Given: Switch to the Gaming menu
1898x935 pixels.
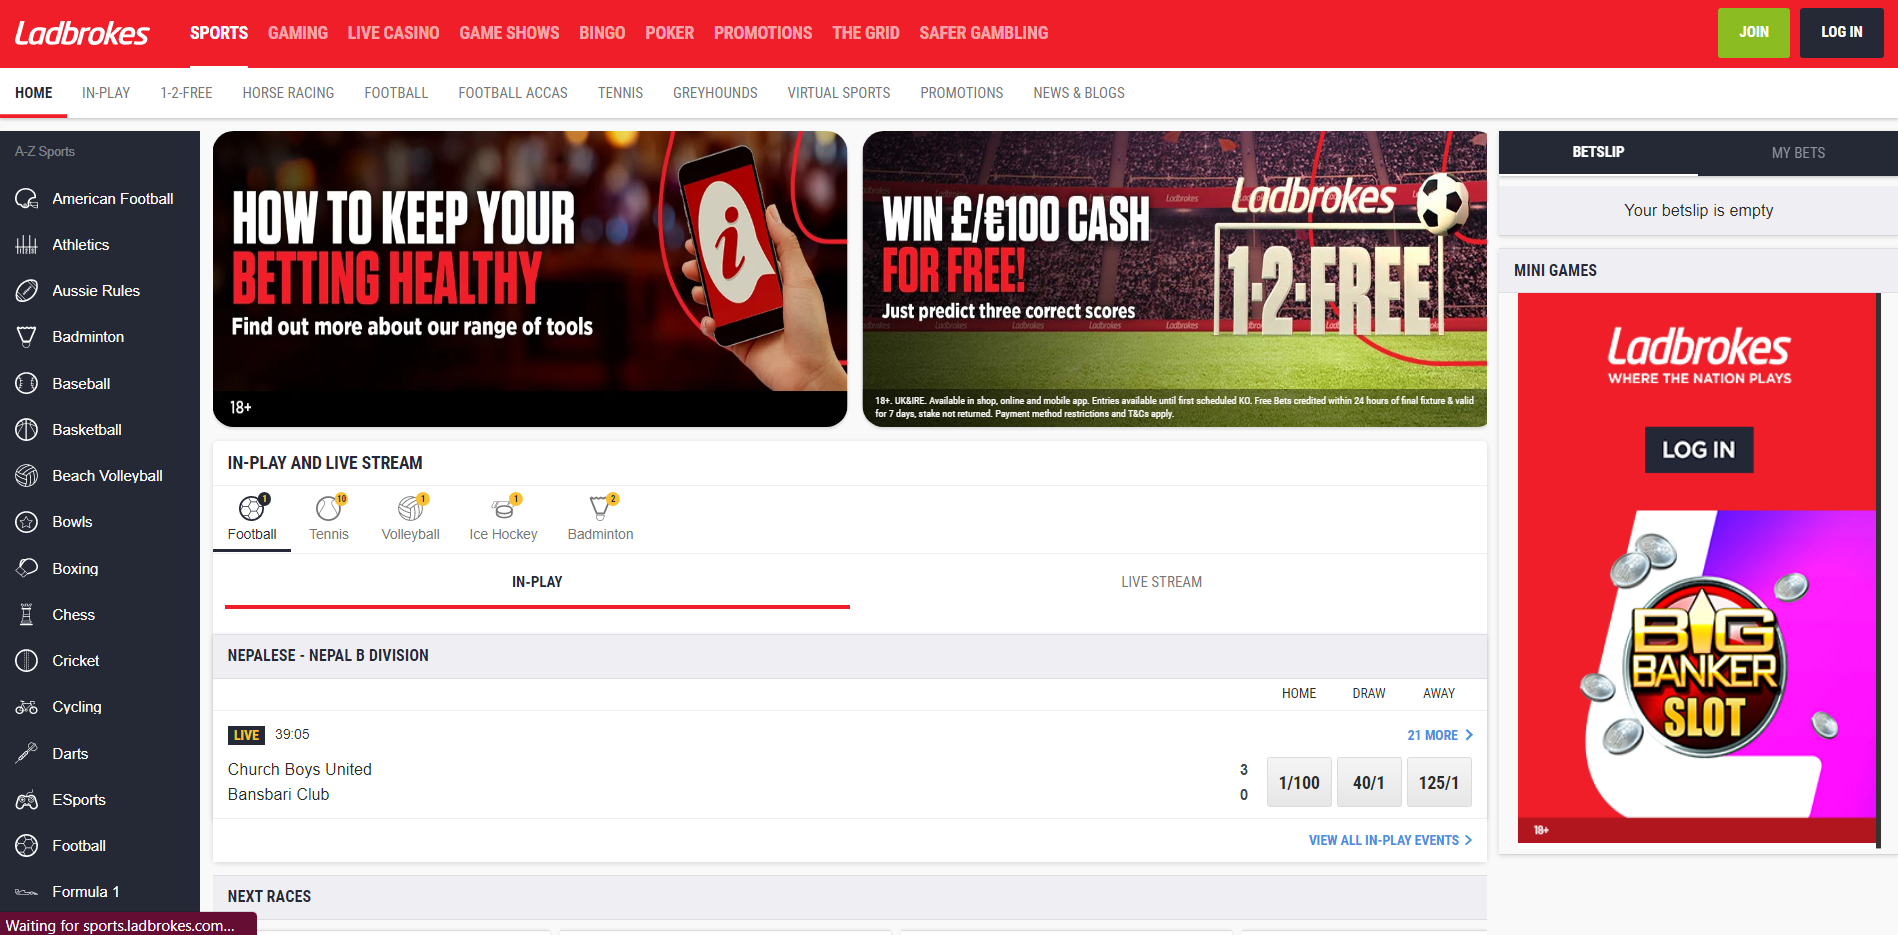Looking at the screenshot, I should tap(298, 33).
